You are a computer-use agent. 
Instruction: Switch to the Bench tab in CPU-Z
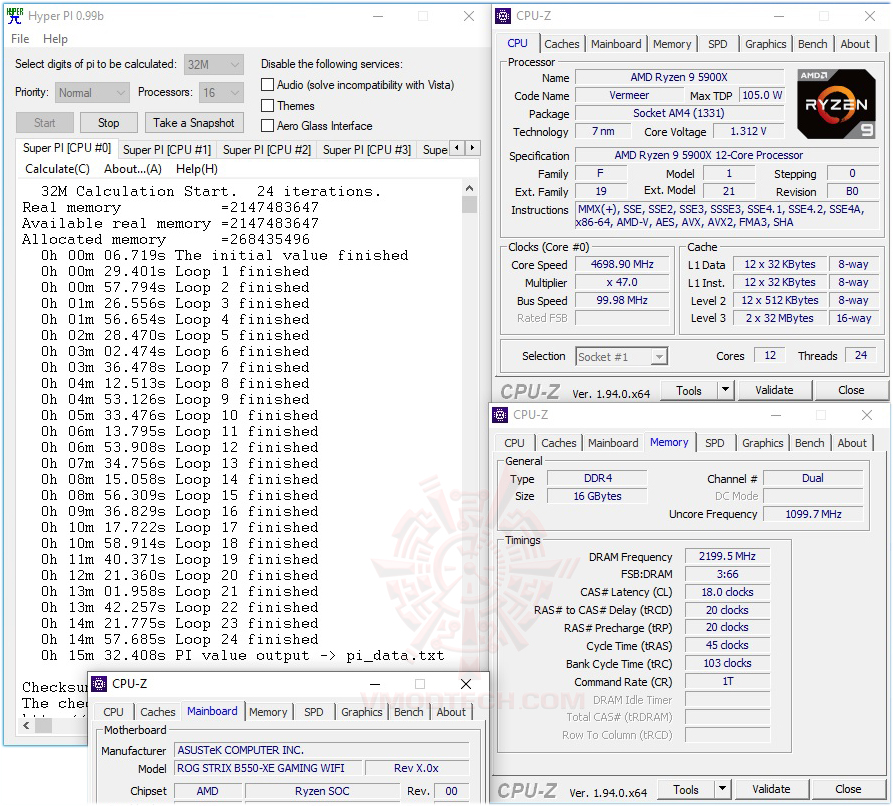click(812, 44)
